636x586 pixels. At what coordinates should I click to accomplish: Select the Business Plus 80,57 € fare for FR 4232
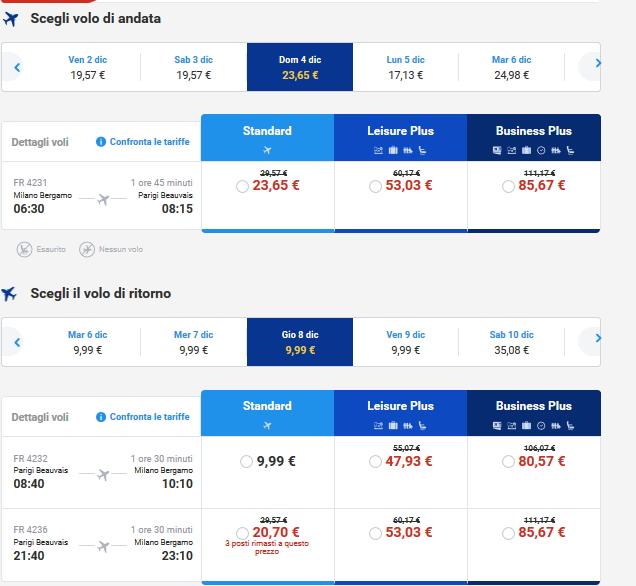[508, 462]
